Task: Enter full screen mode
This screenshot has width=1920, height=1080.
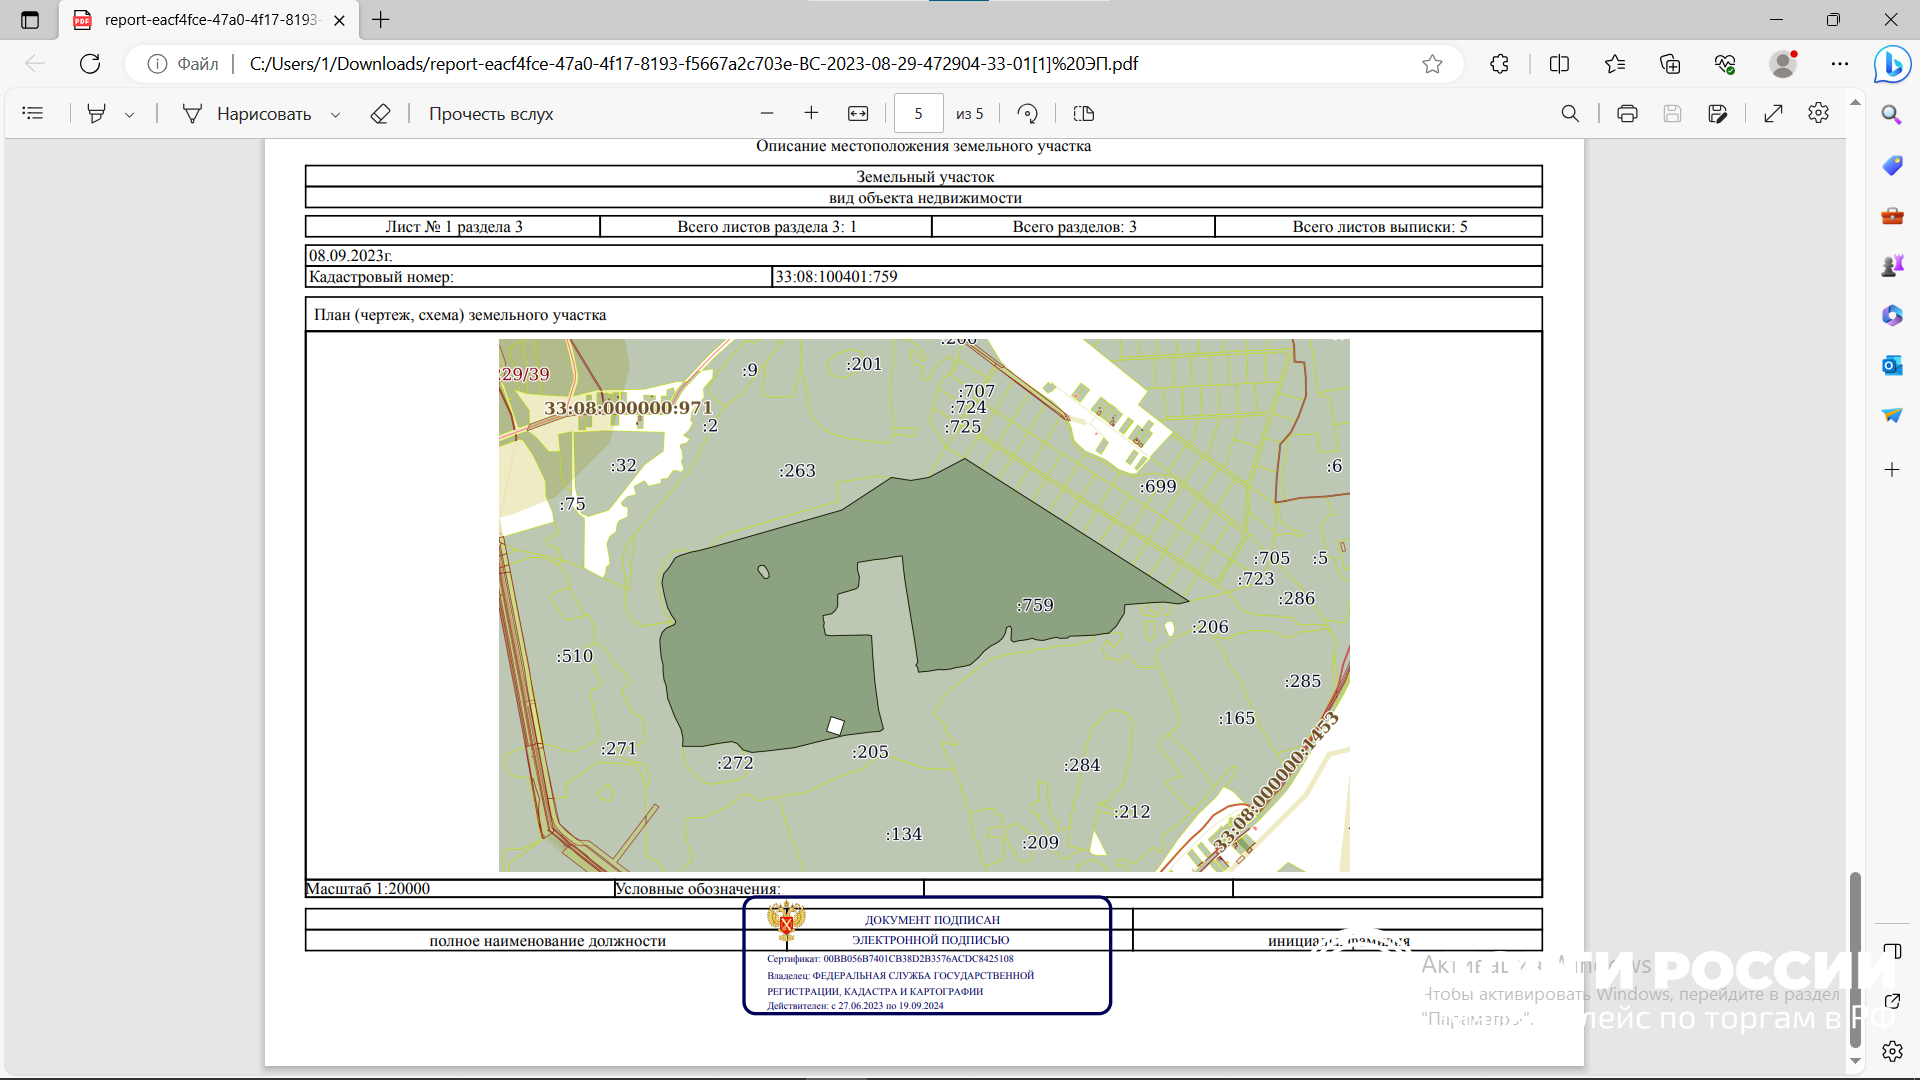Action: [x=1773, y=114]
